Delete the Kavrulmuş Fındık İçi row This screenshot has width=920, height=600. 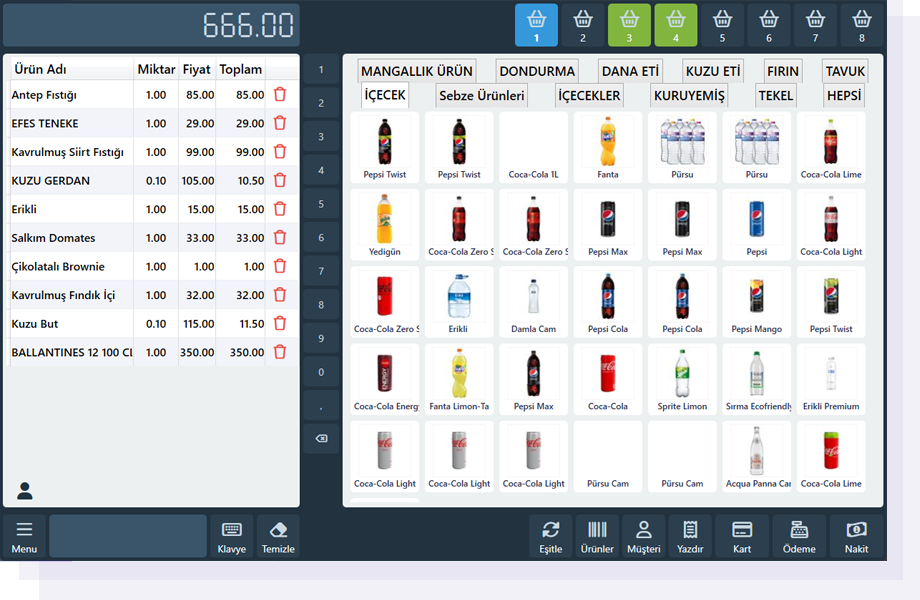click(x=280, y=295)
